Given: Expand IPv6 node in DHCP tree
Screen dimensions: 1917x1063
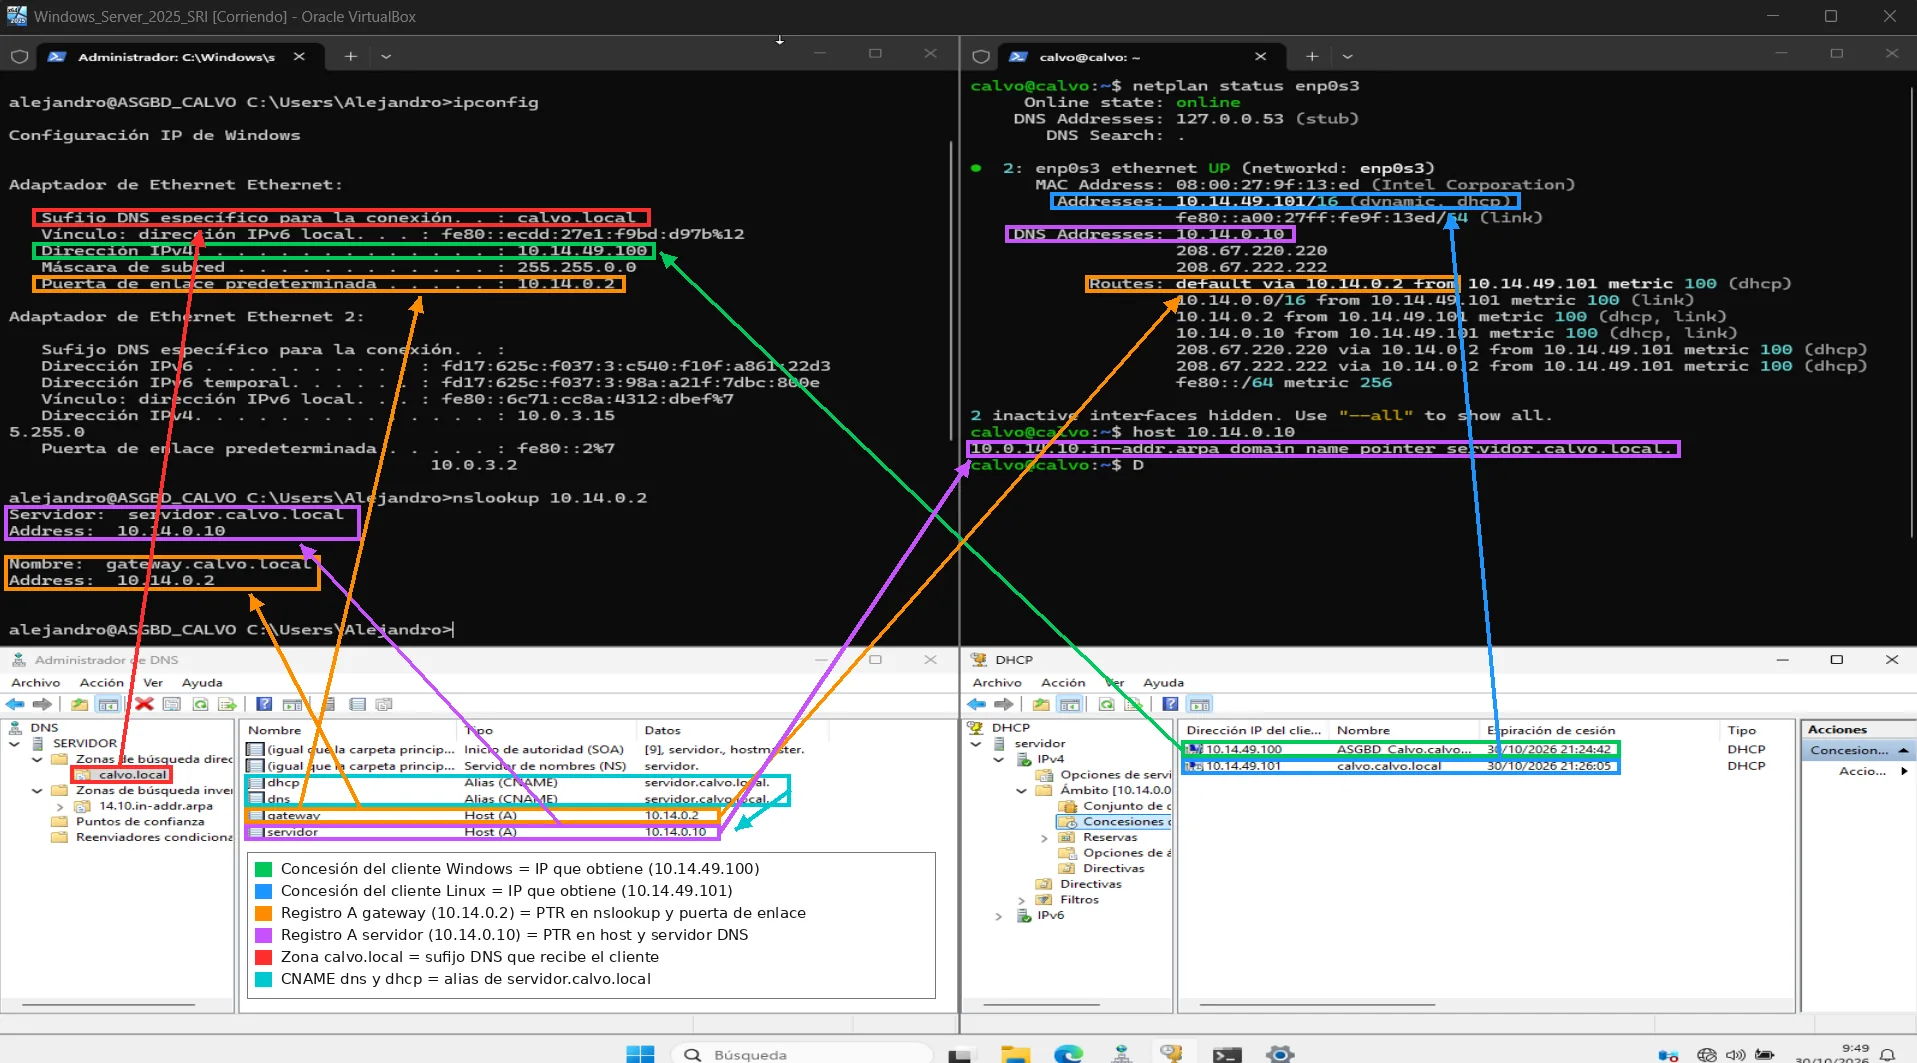Looking at the screenshot, I should (x=999, y=916).
